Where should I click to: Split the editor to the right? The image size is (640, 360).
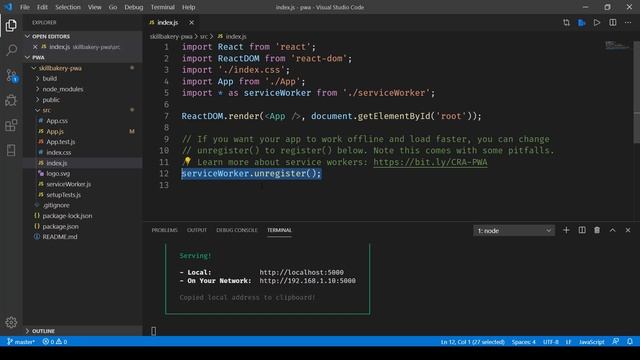click(x=613, y=22)
